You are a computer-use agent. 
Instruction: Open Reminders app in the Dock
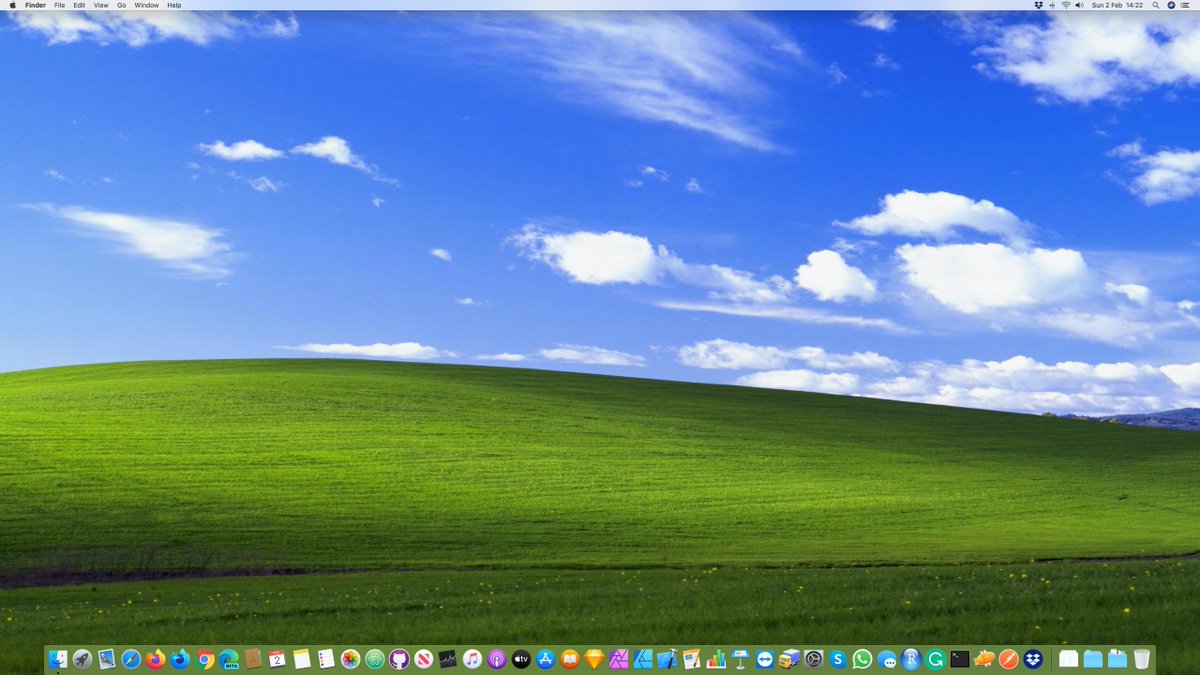pyautogui.click(x=326, y=659)
